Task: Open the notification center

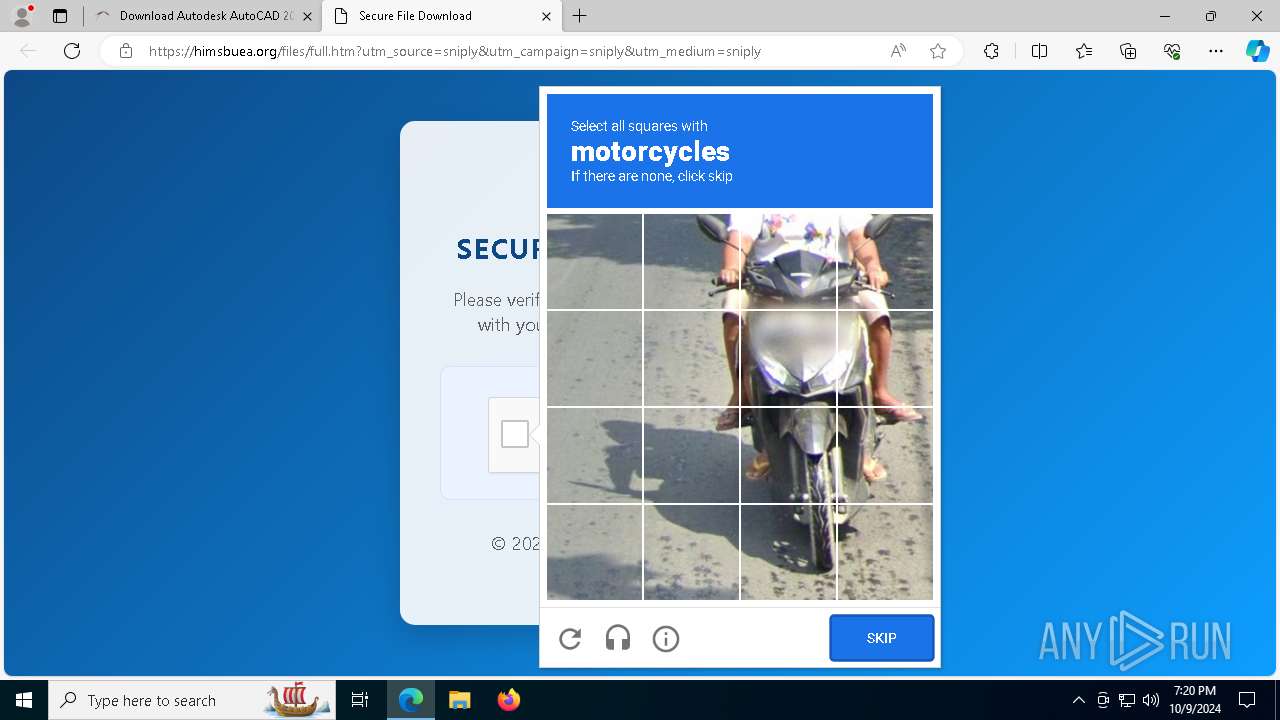Action: [1247, 700]
